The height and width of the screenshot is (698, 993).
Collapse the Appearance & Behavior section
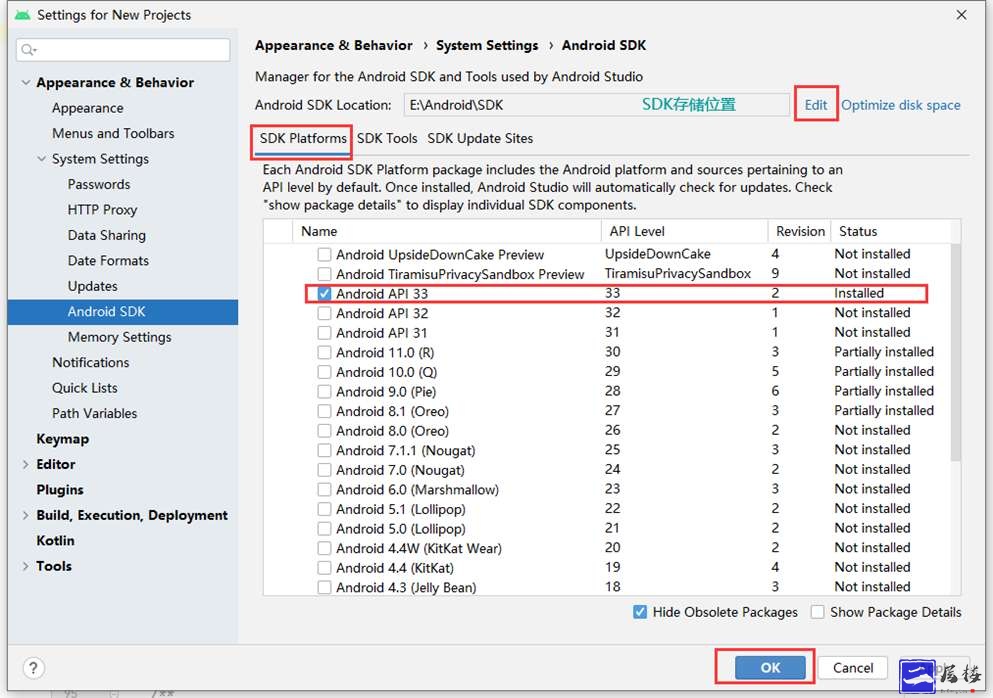coord(26,82)
